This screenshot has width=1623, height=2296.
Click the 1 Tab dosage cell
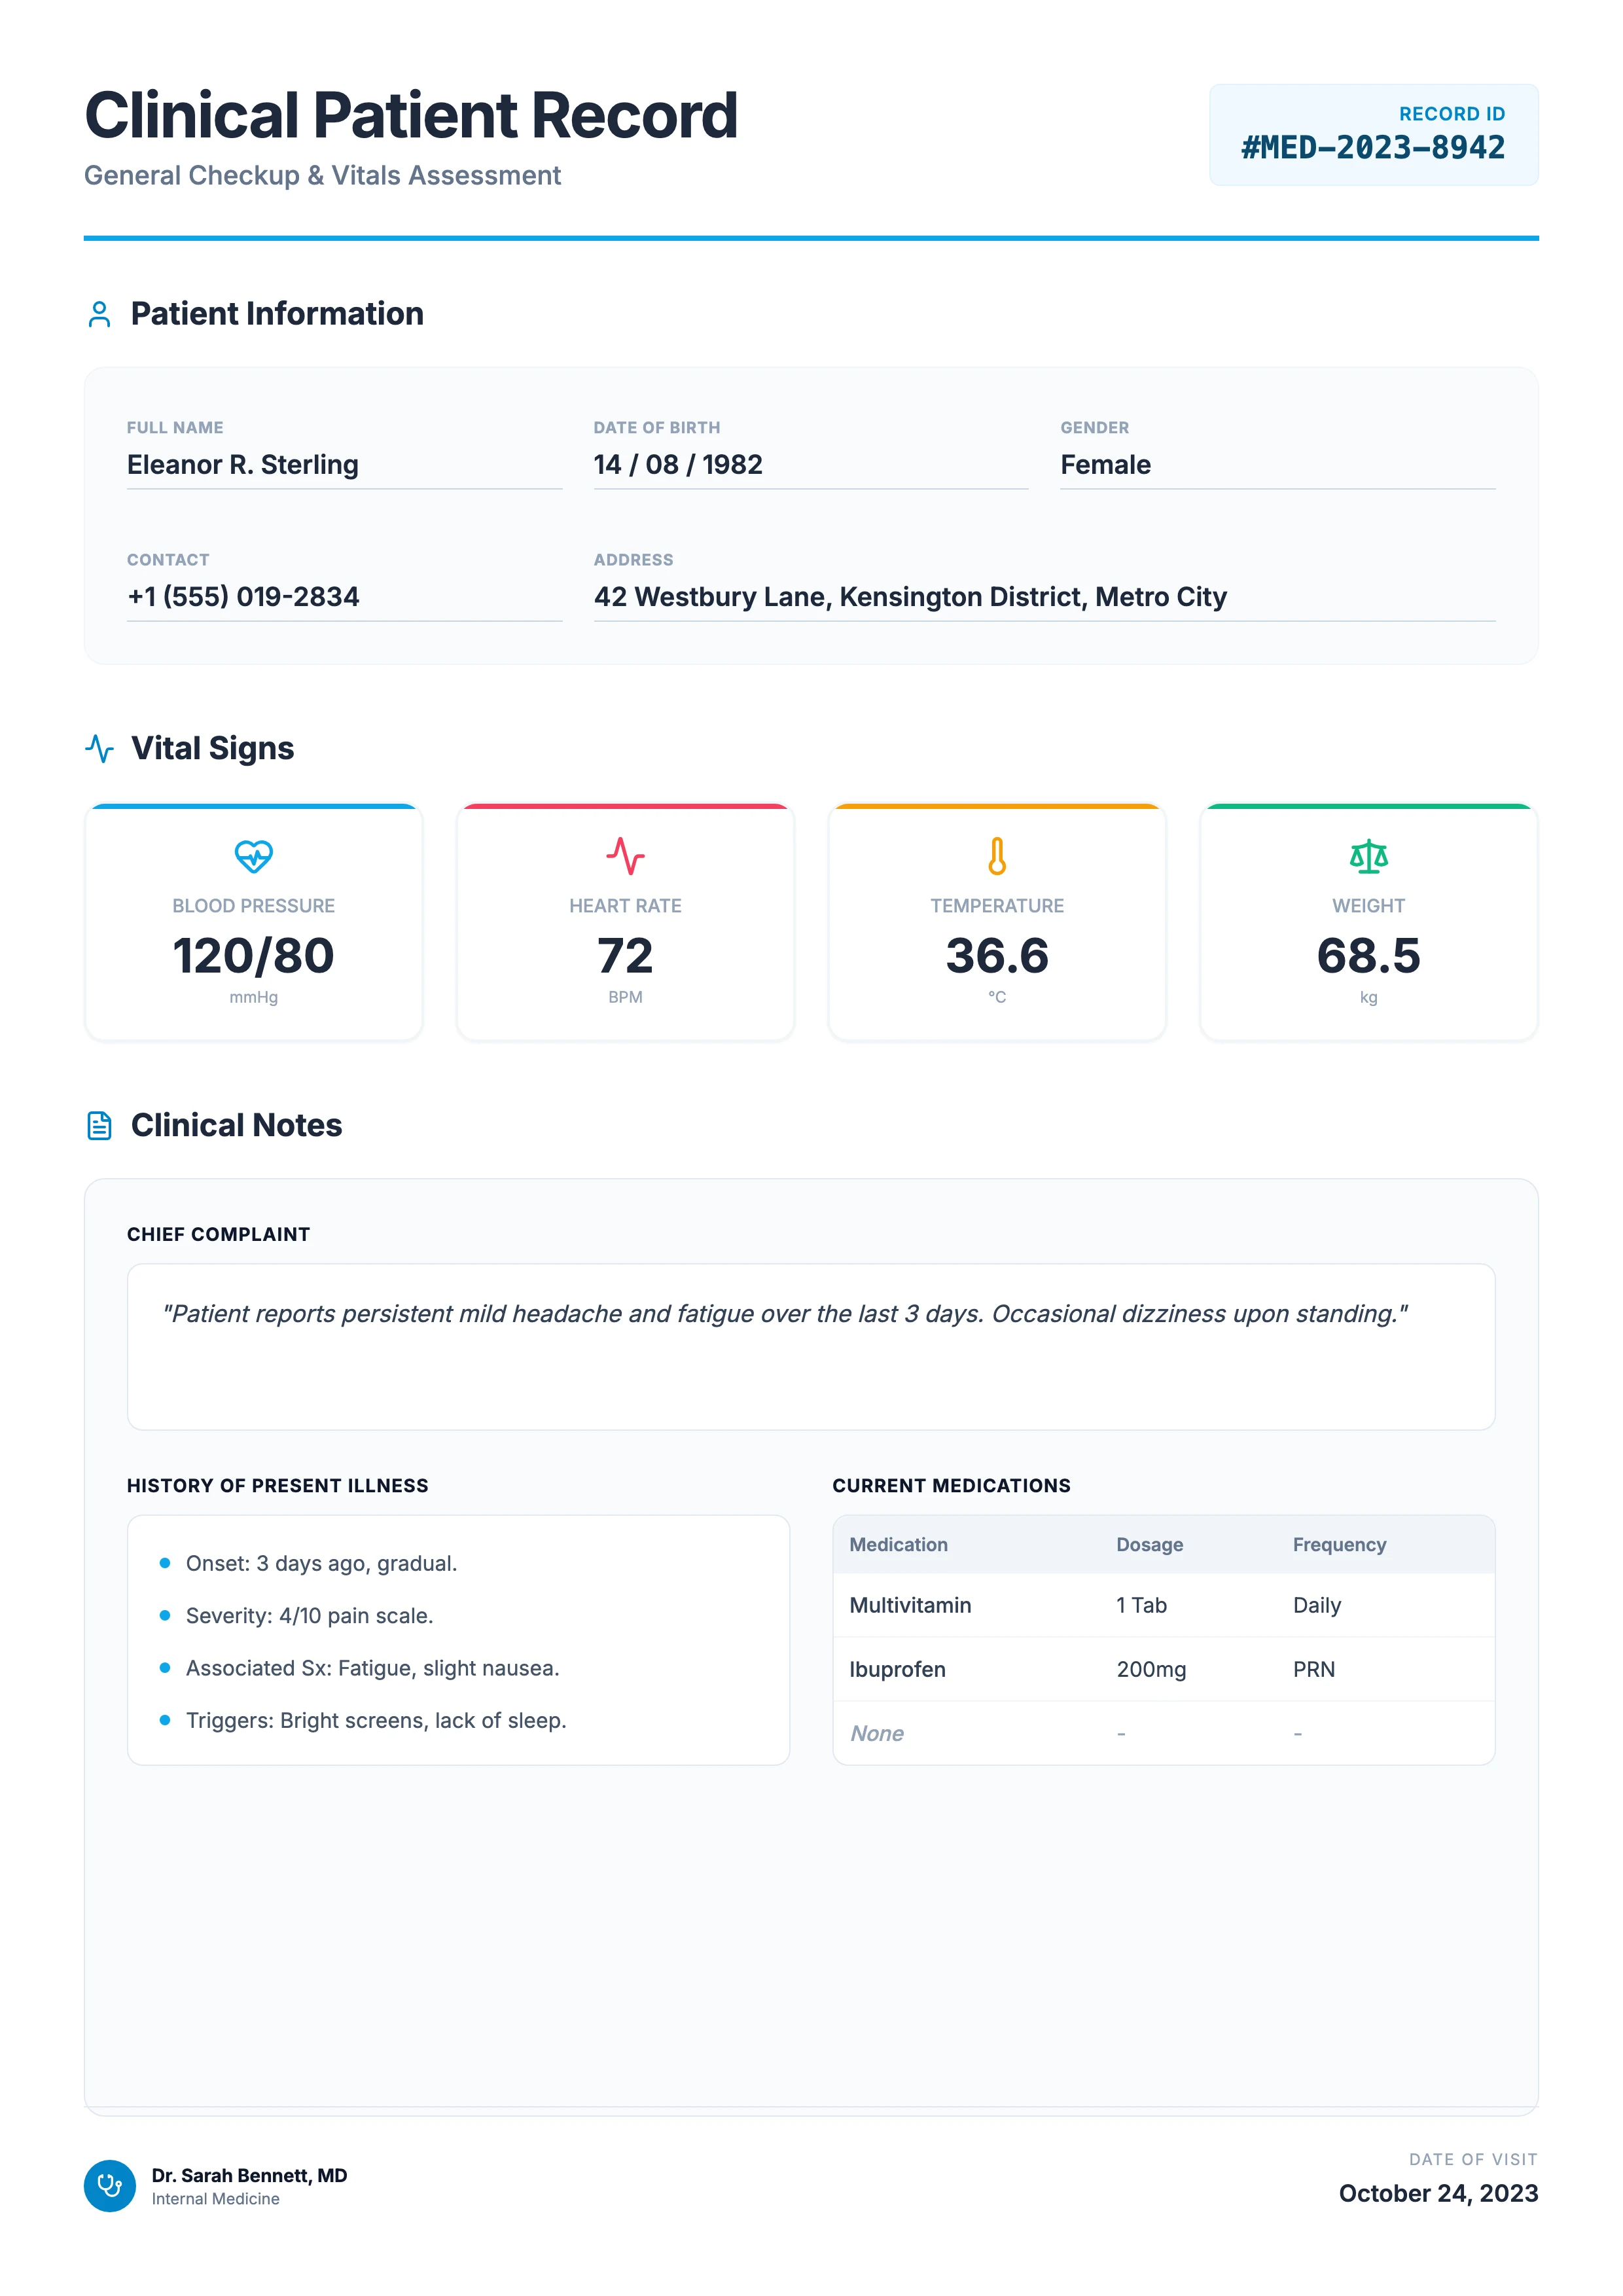[x=1141, y=1605]
